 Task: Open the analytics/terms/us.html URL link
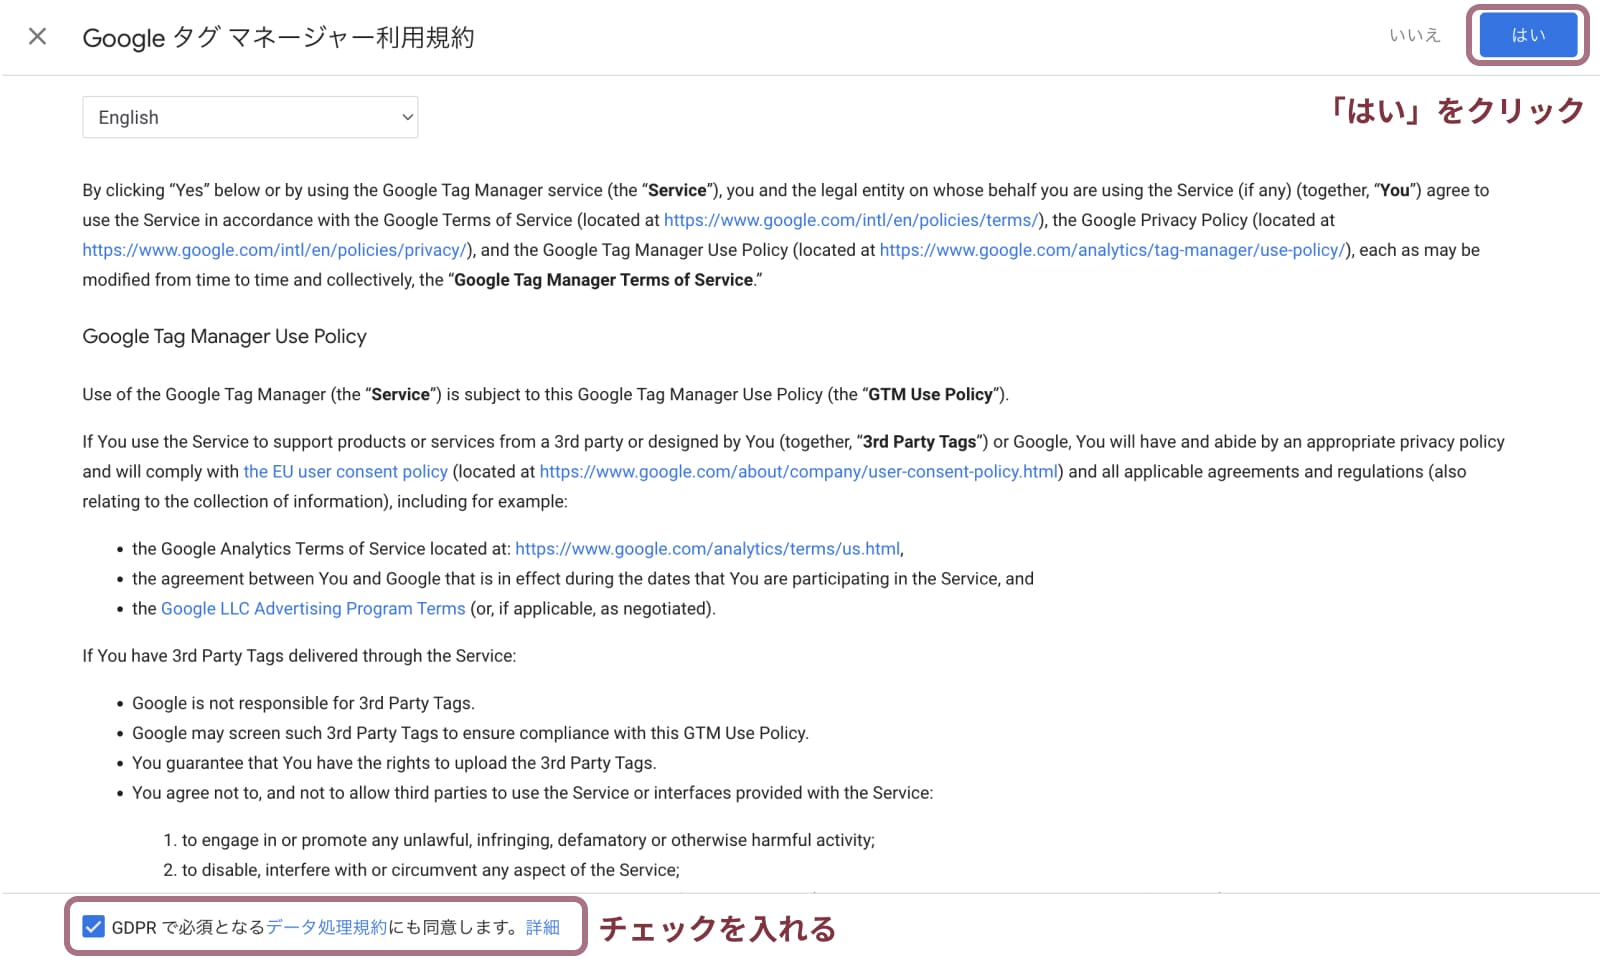click(x=707, y=548)
